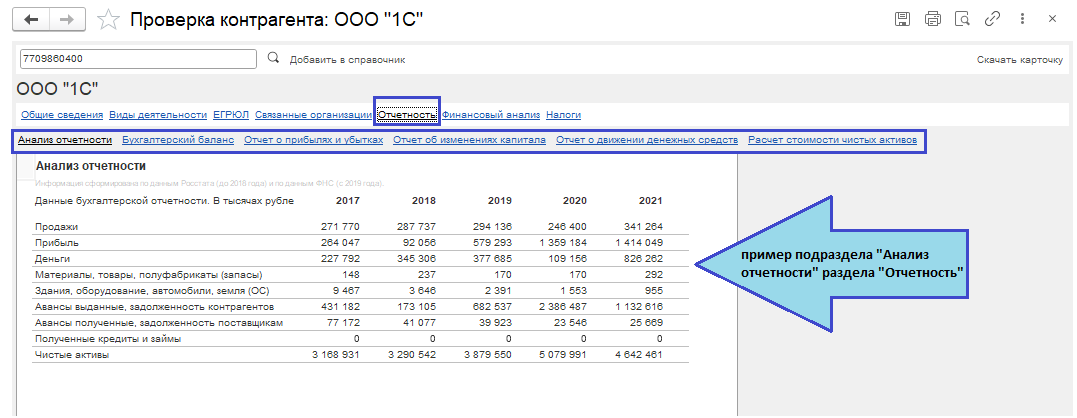Click 'Добавить в справочник' link
The height and width of the screenshot is (418, 1077).
point(347,60)
